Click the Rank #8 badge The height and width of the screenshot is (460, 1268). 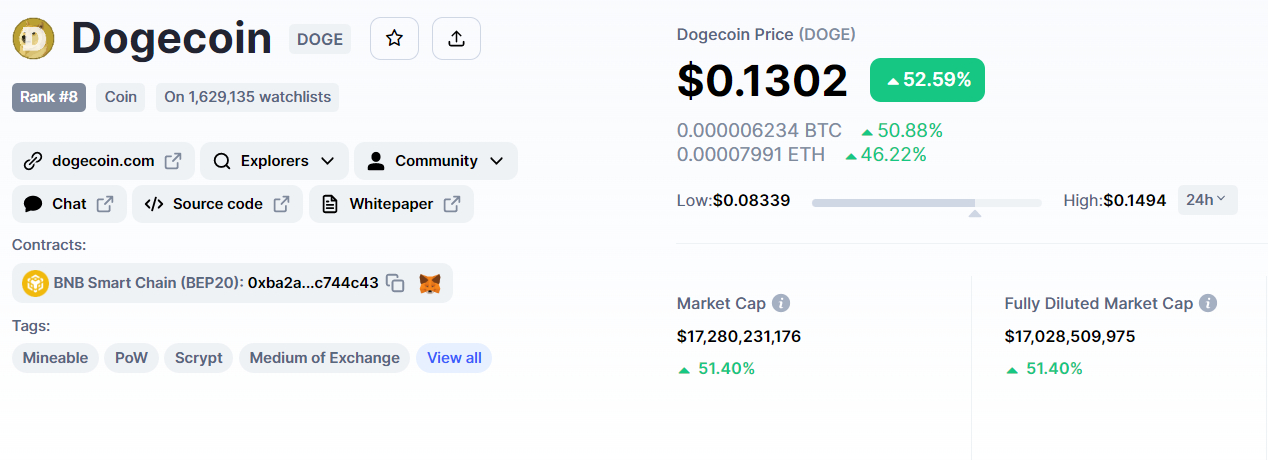pyautogui.click(x=49, y=97)
